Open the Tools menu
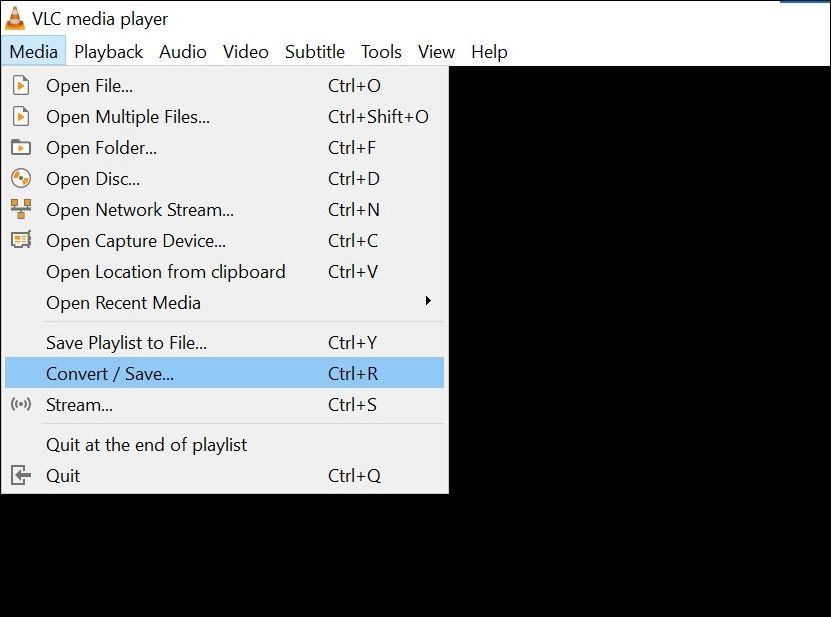 pos(381,52)
